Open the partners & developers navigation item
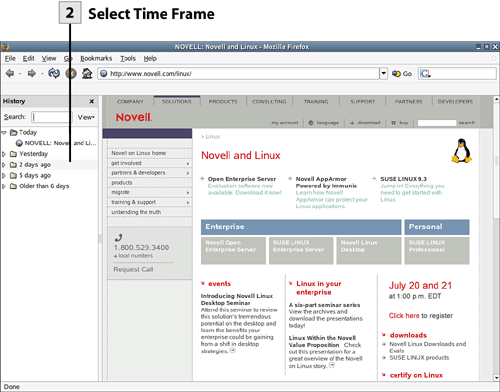500x392 pixels. (150, 173)
